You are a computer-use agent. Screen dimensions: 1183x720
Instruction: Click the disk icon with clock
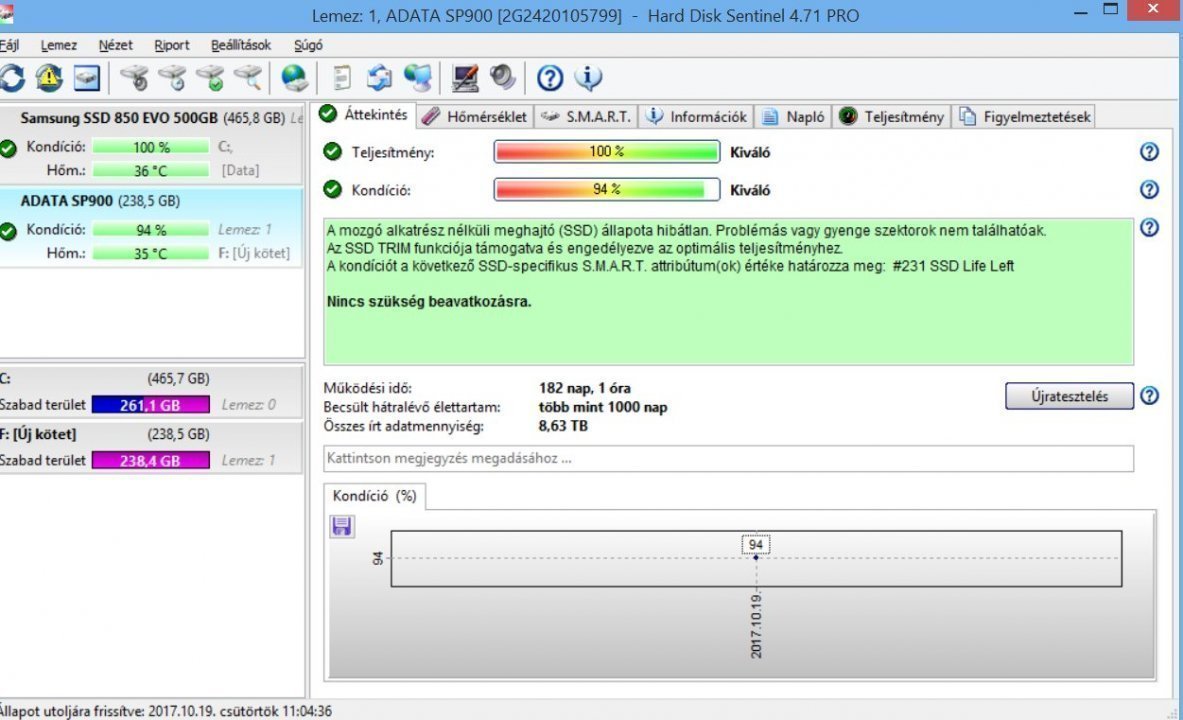click(172, 78)
